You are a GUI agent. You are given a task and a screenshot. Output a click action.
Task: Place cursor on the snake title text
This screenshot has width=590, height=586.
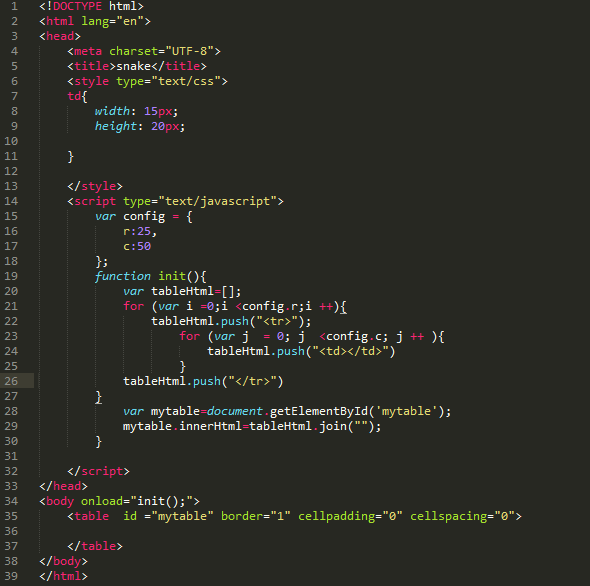134,66
